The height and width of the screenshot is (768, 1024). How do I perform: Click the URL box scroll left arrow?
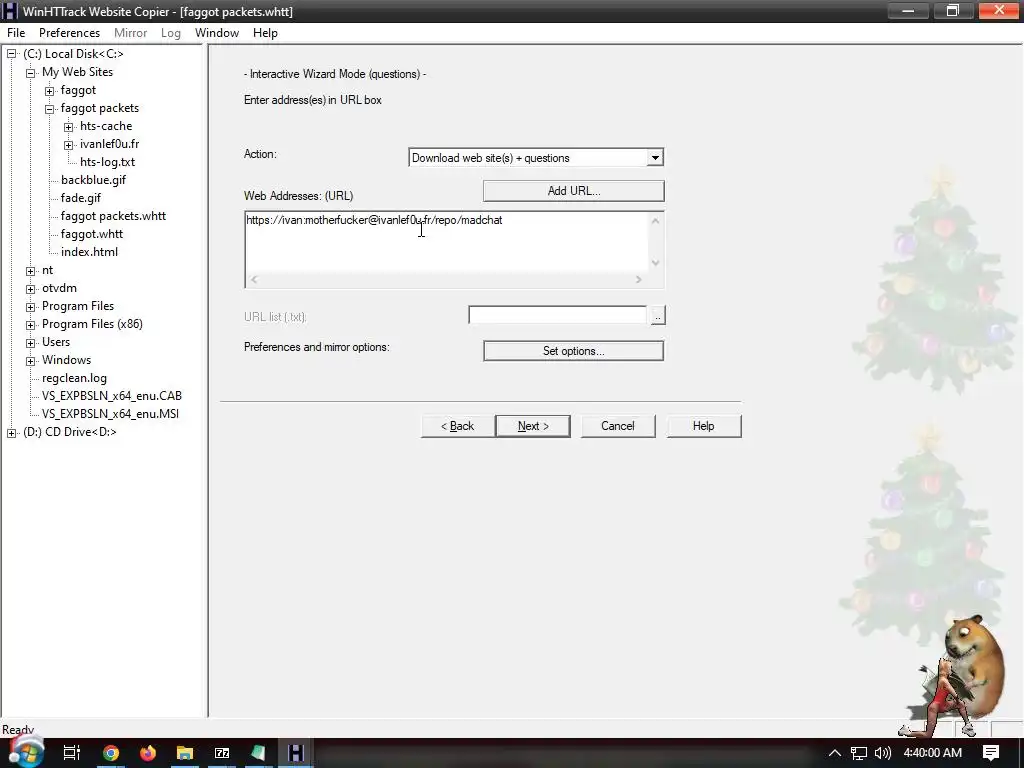point(254,280)
